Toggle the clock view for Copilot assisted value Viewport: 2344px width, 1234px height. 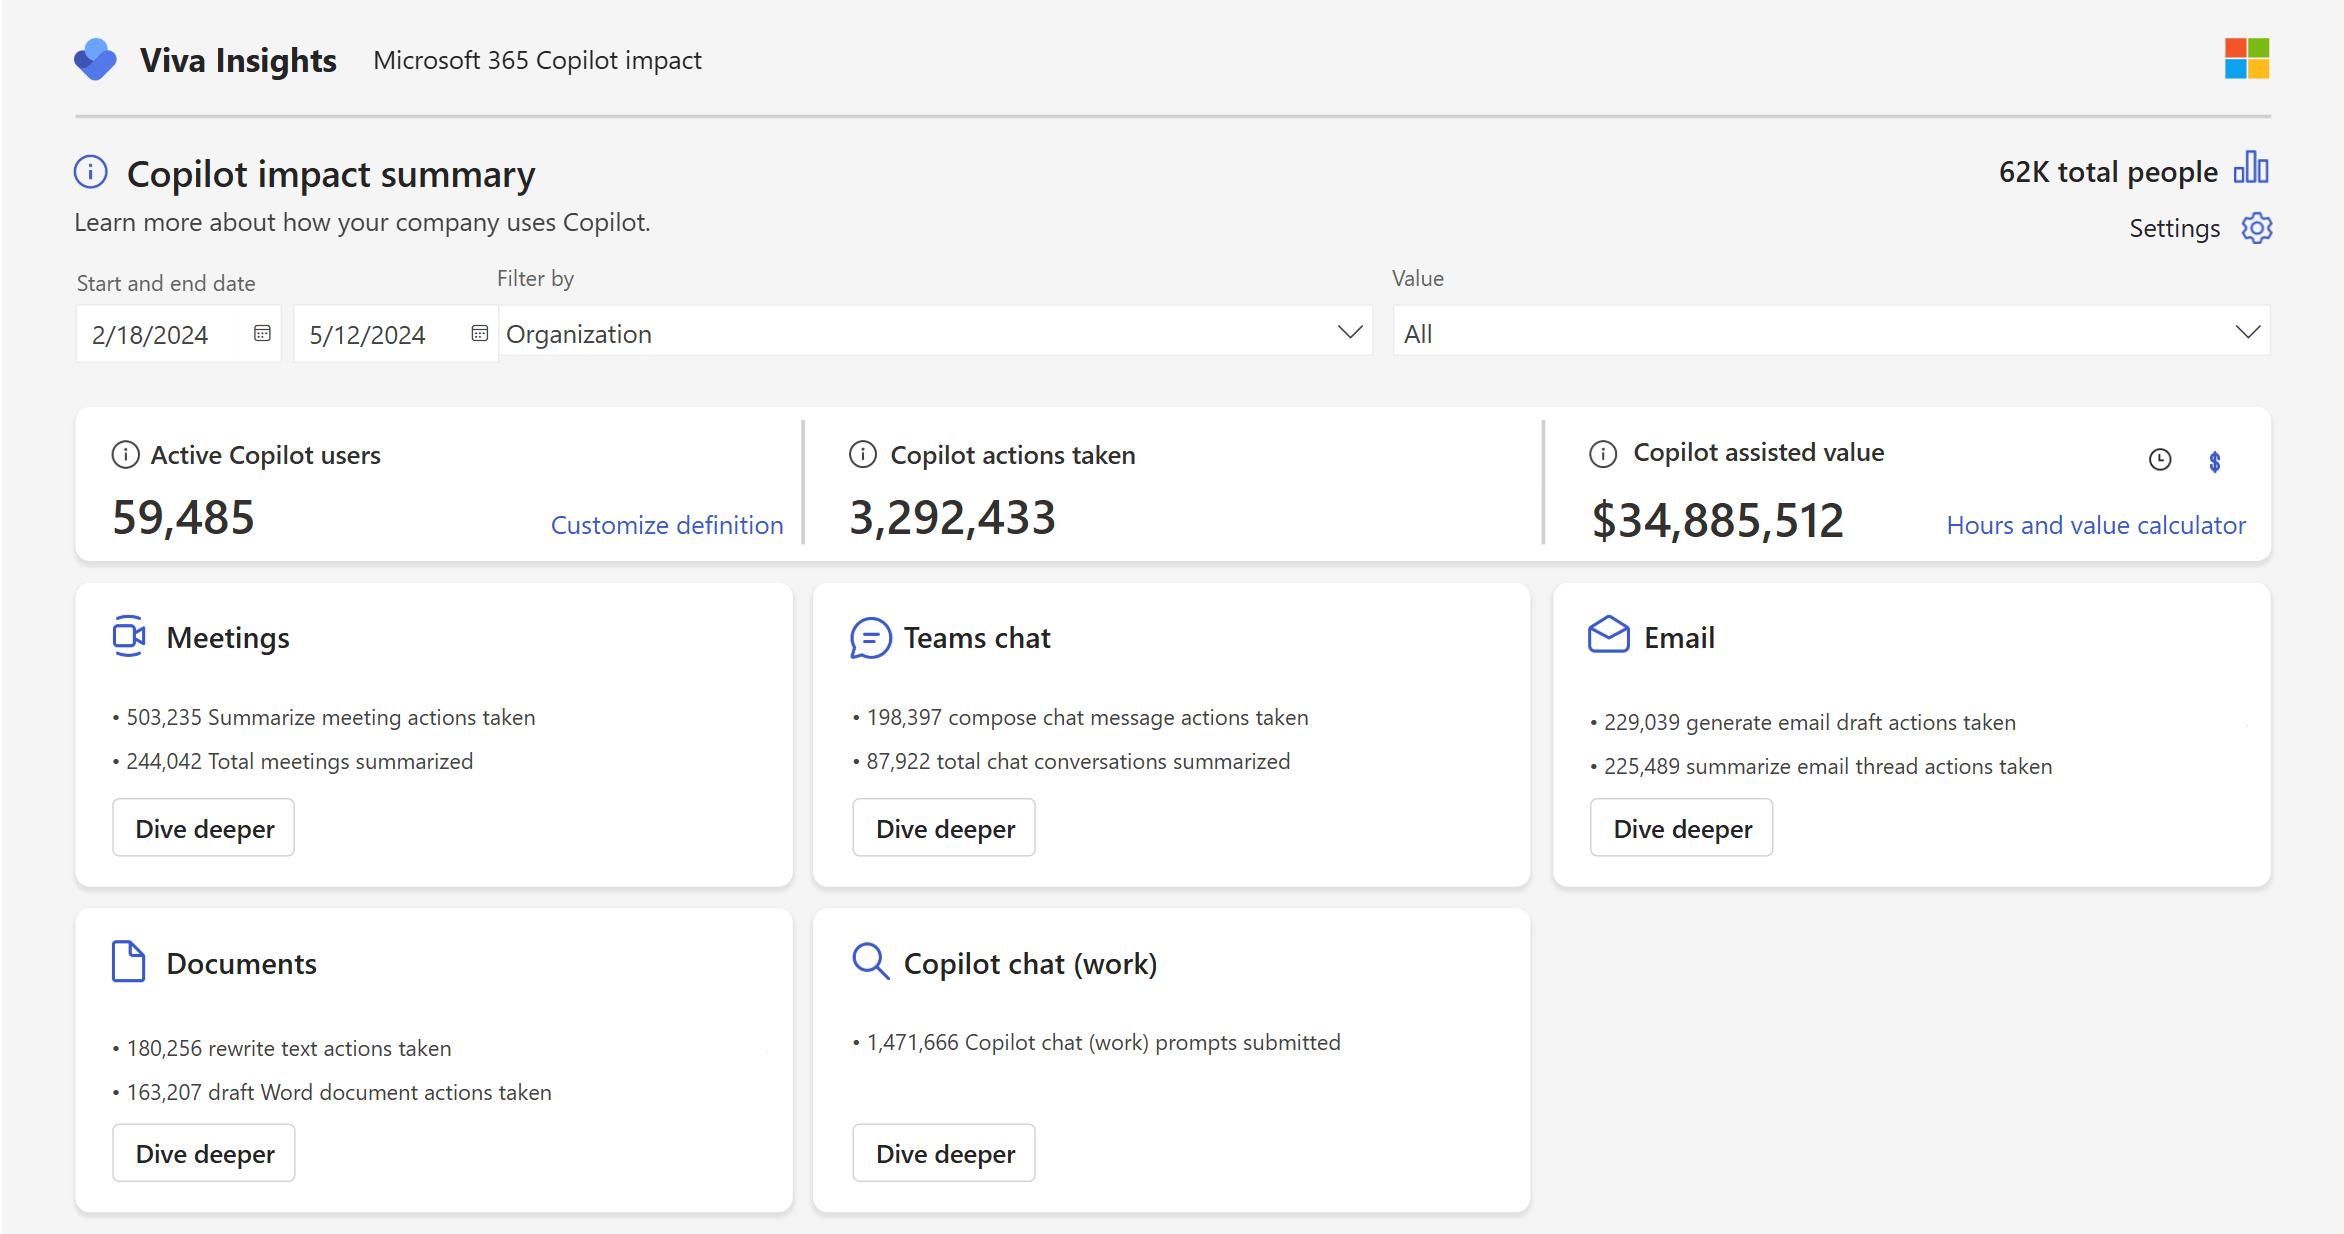tap(2160, 460)
